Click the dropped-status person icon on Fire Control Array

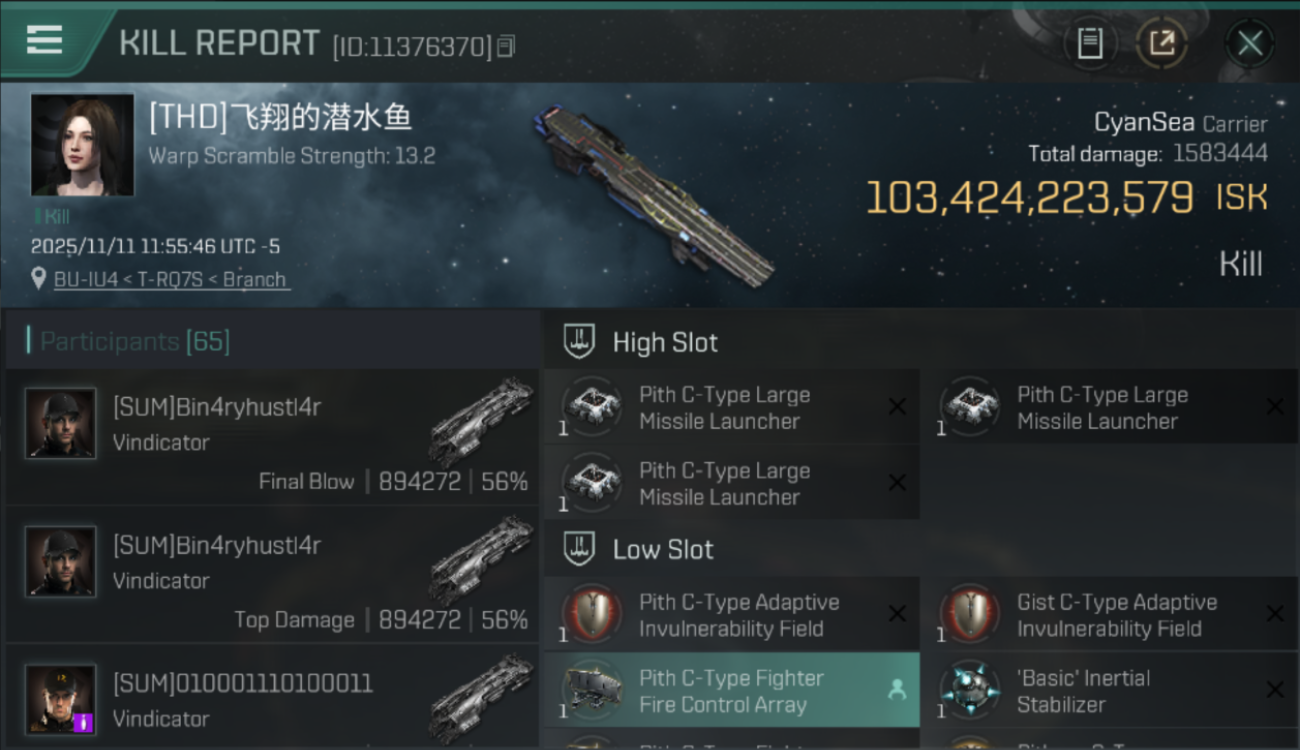pyautogui.click(x=897, y=689)
